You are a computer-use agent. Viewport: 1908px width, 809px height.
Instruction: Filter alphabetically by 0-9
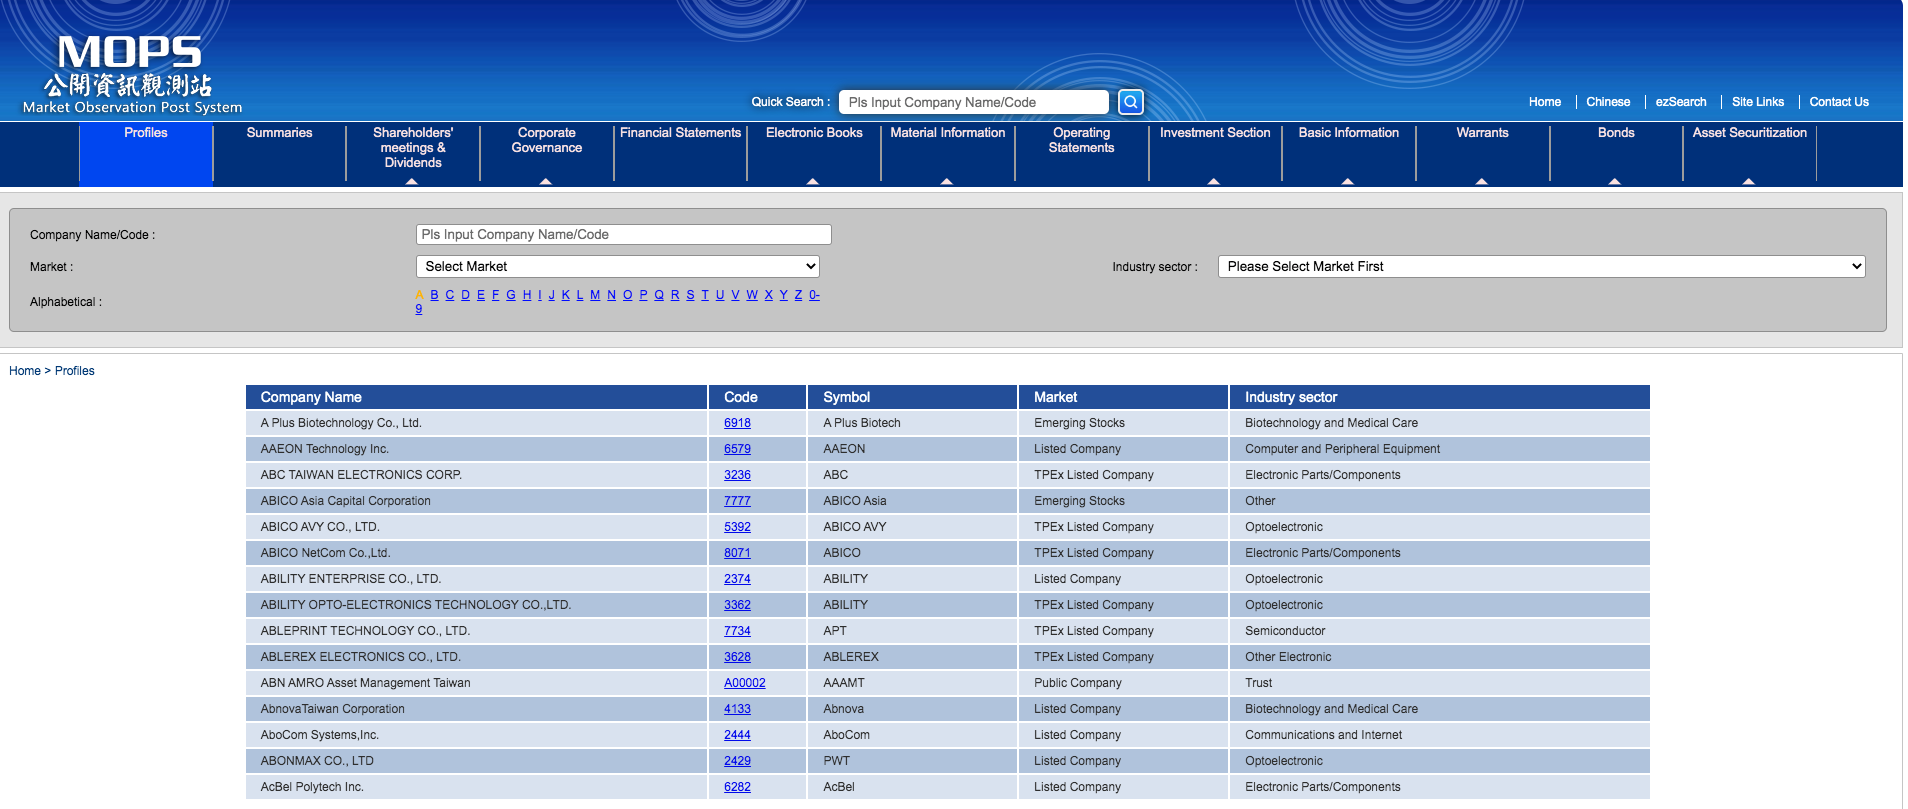[814, 295]
